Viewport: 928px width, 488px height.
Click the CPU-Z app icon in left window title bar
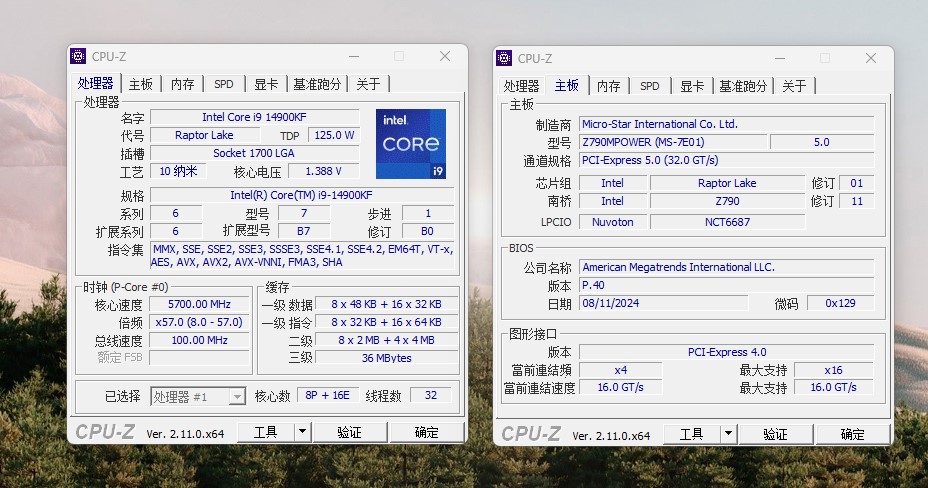78,56
